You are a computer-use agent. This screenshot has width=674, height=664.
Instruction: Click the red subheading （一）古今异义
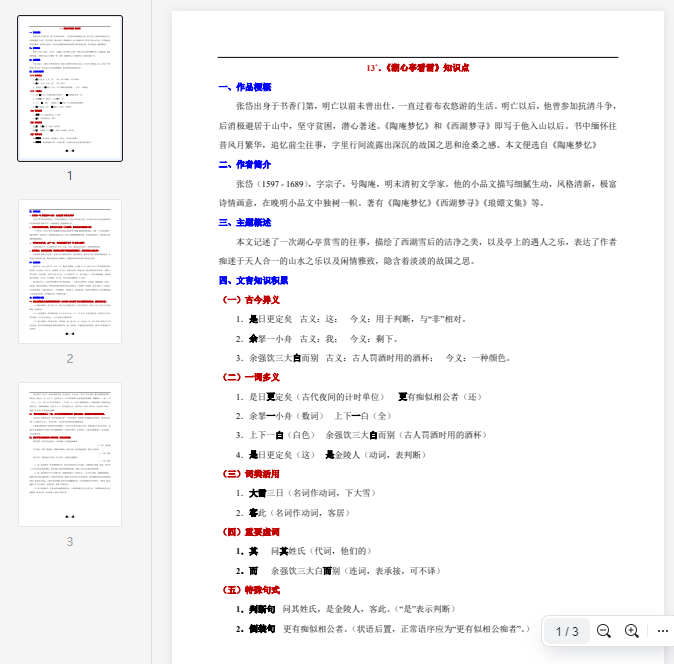point(250,299)
